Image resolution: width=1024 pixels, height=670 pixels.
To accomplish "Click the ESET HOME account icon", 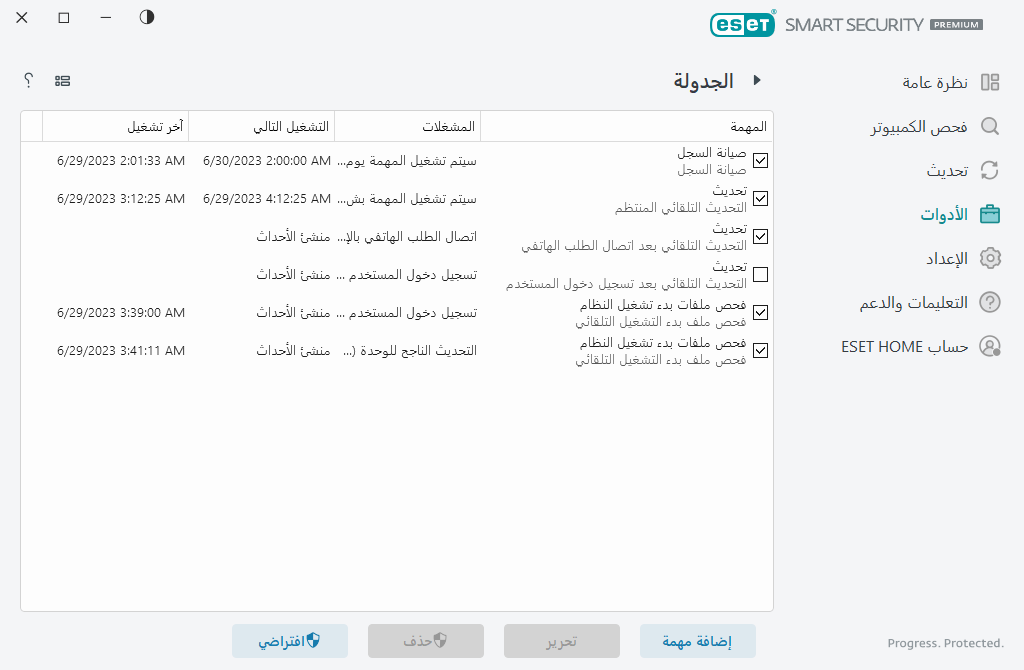I will click(x=990, y=345).
